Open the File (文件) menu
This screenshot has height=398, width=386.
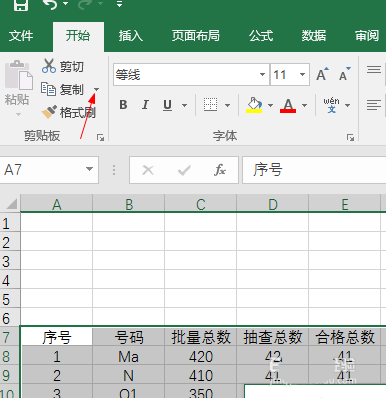[x=21, y=36]
